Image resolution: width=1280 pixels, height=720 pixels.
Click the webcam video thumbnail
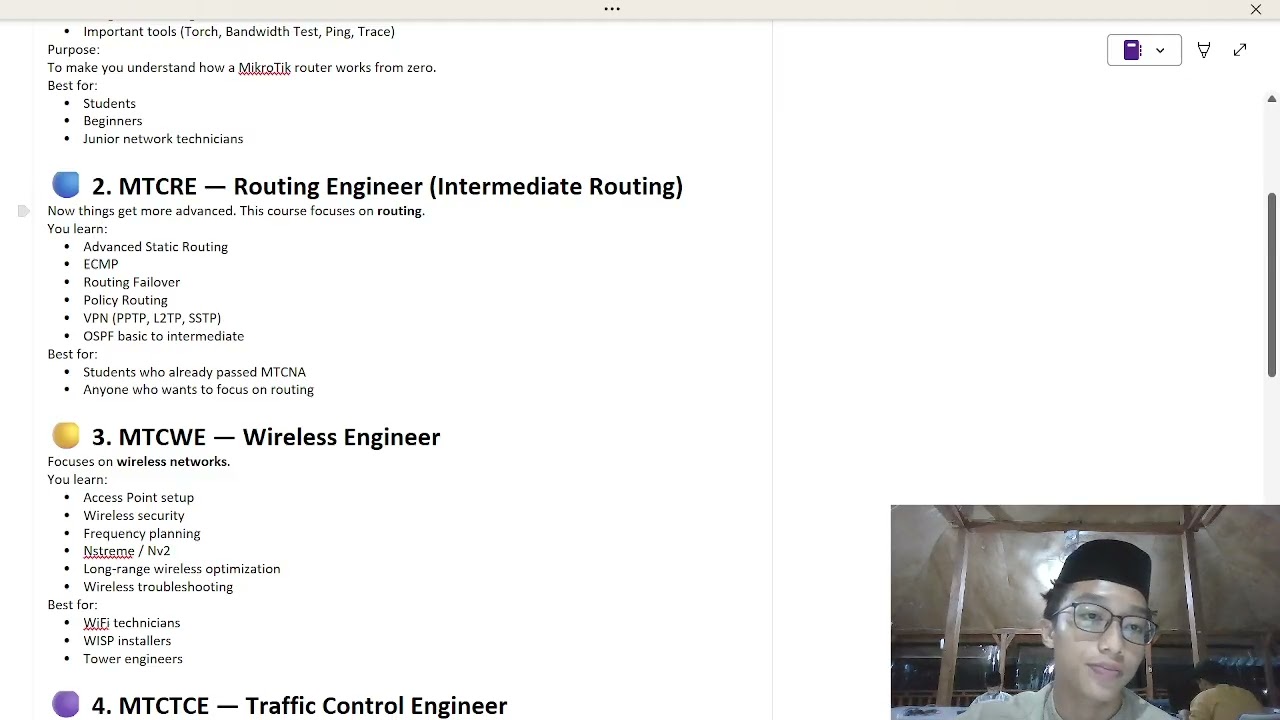pos(1085,612)
